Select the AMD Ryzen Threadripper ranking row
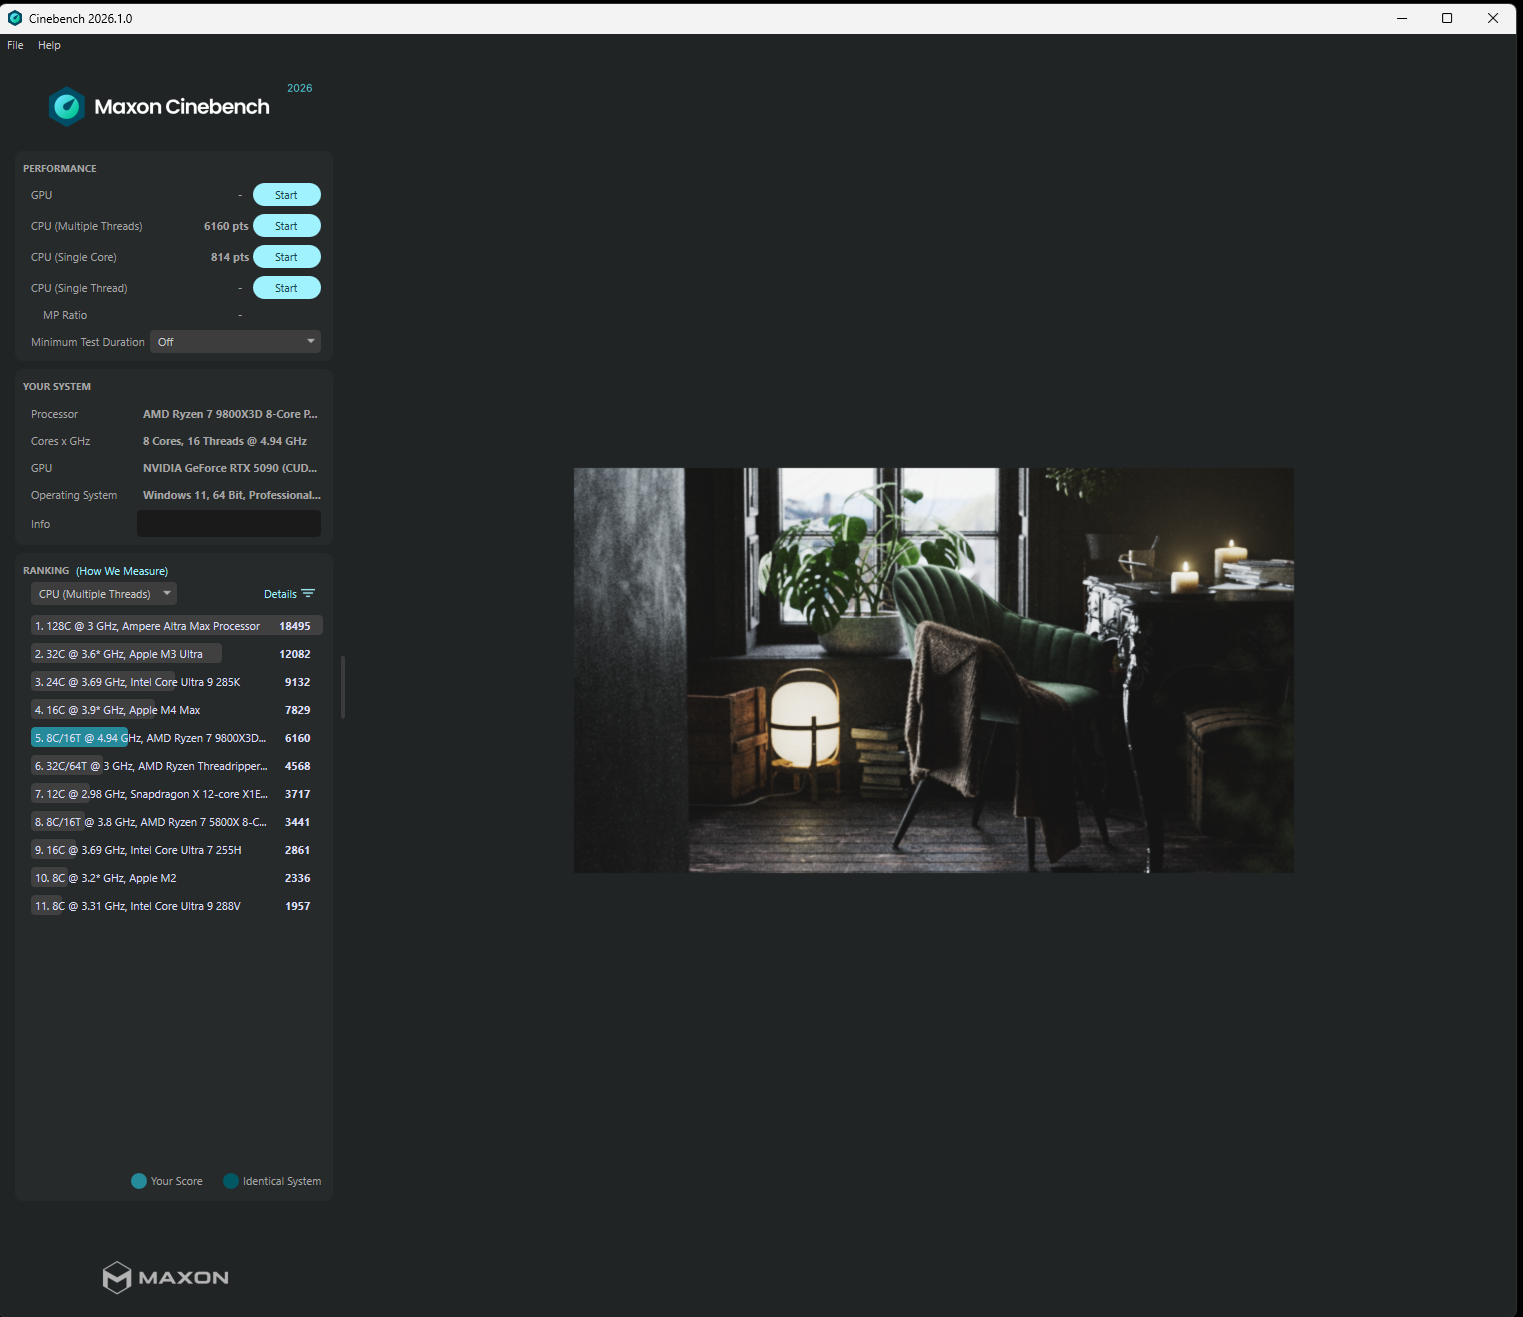The image size is (1523, 1317). tap(176, 766)
